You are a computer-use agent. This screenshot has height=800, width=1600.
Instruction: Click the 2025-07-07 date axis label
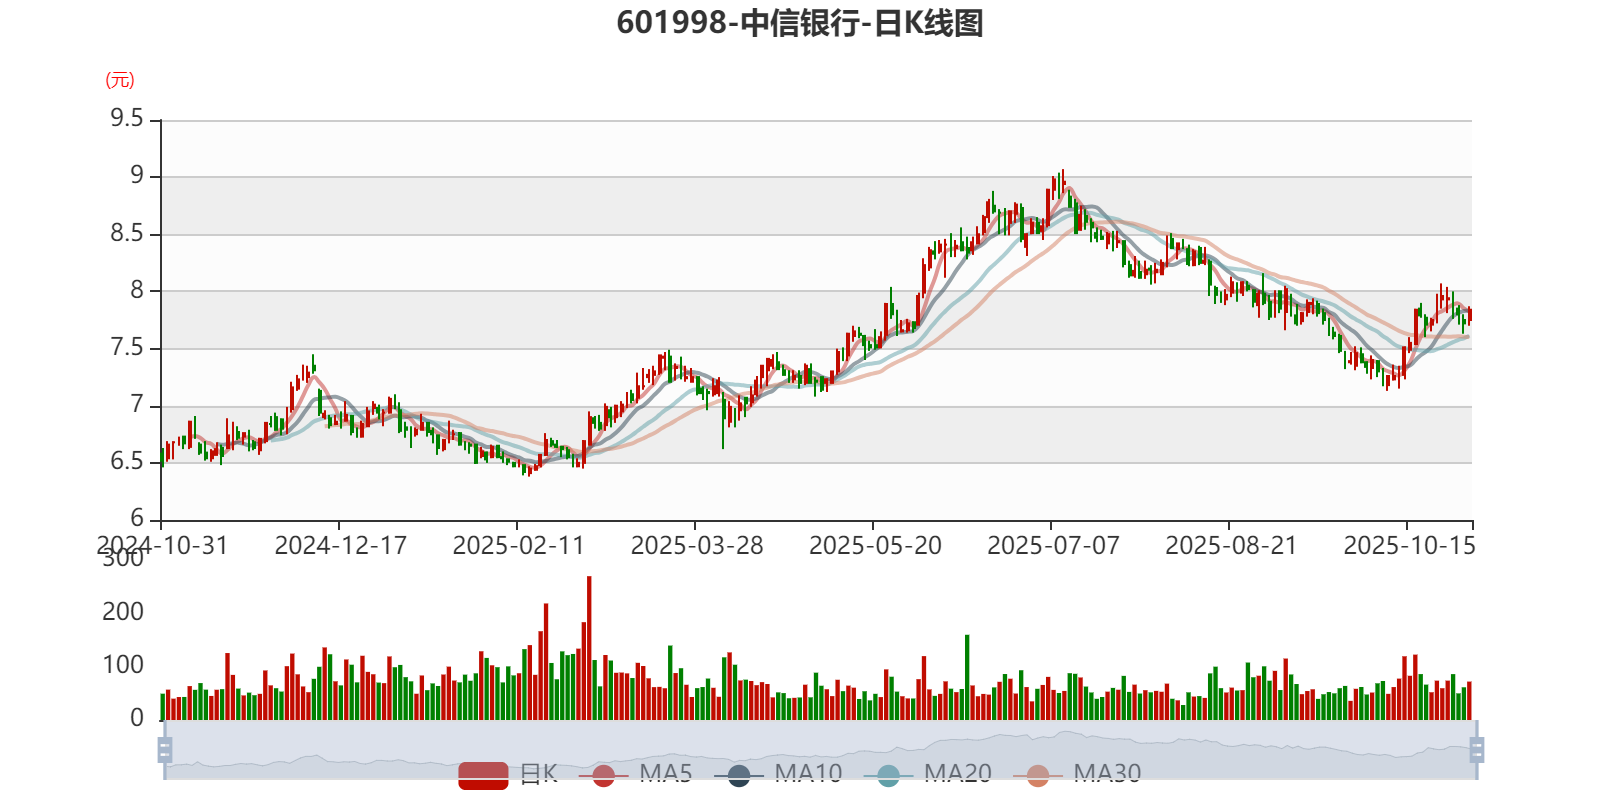(x=1053, y=546)
